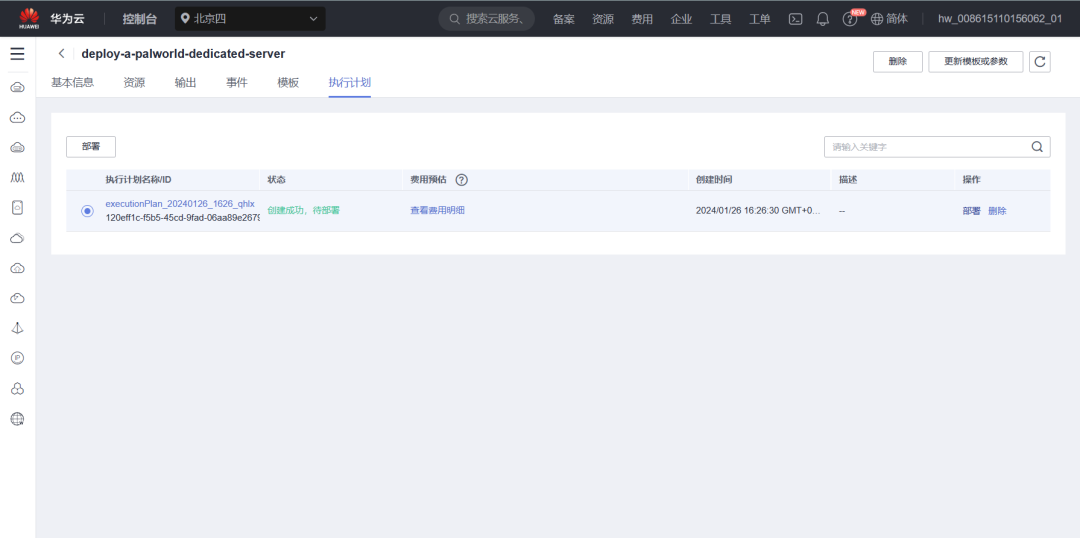
Task: Open the hw_008615110156062_01 account menu
Action: point(999,19)
